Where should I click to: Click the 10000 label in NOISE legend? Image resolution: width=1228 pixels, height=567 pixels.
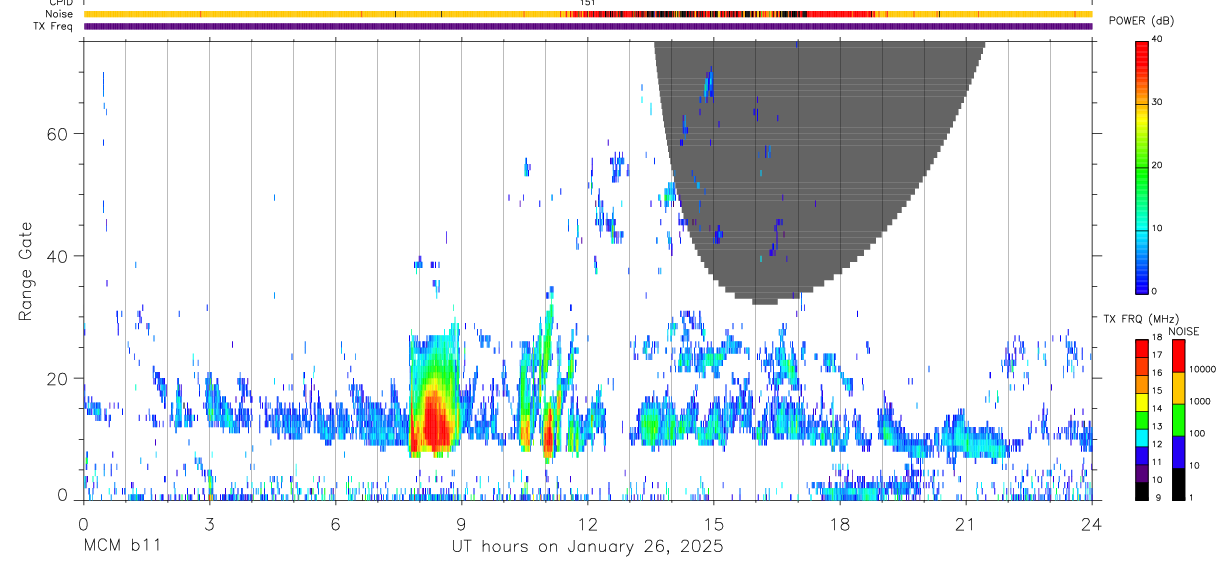coord(1202,370)
